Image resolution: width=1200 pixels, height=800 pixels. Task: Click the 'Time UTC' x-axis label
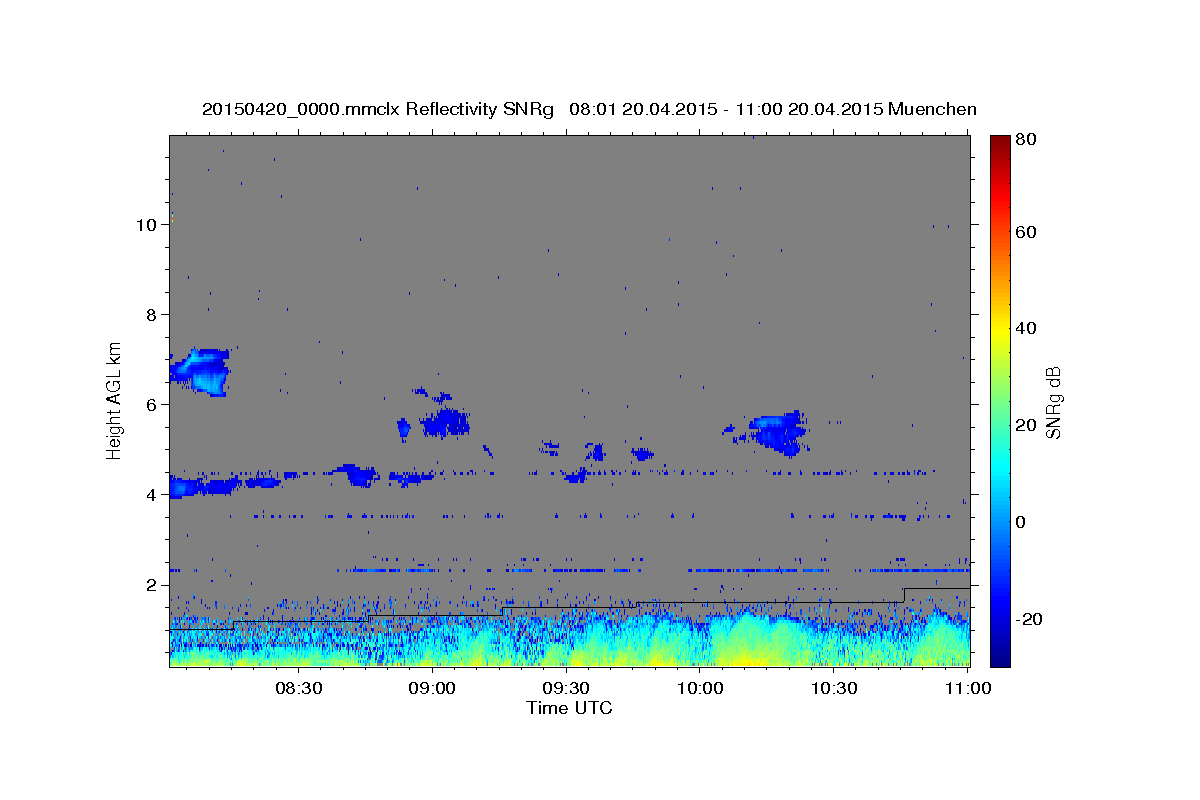569,708
